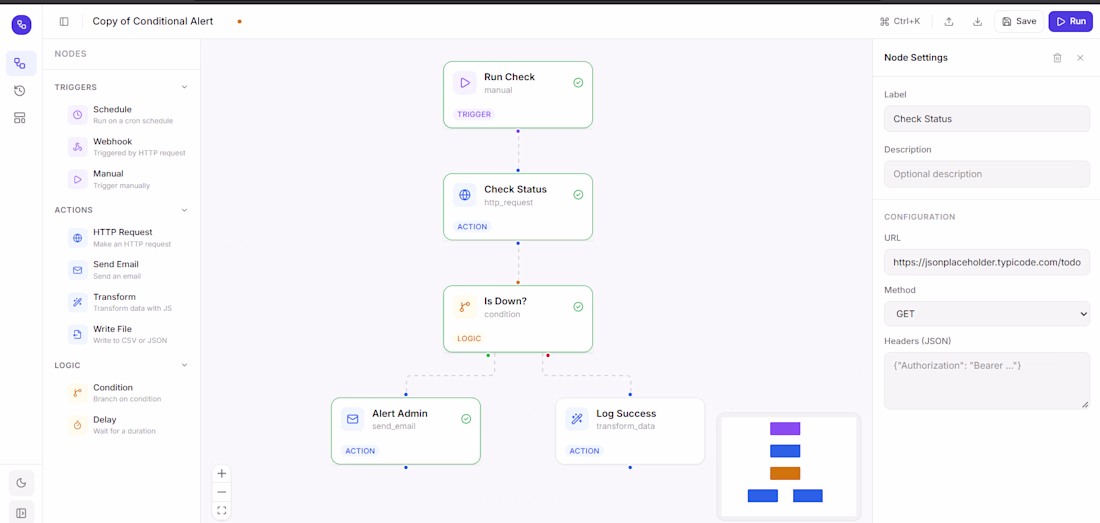Click the upload/export icon in top bar

point(948,22)
